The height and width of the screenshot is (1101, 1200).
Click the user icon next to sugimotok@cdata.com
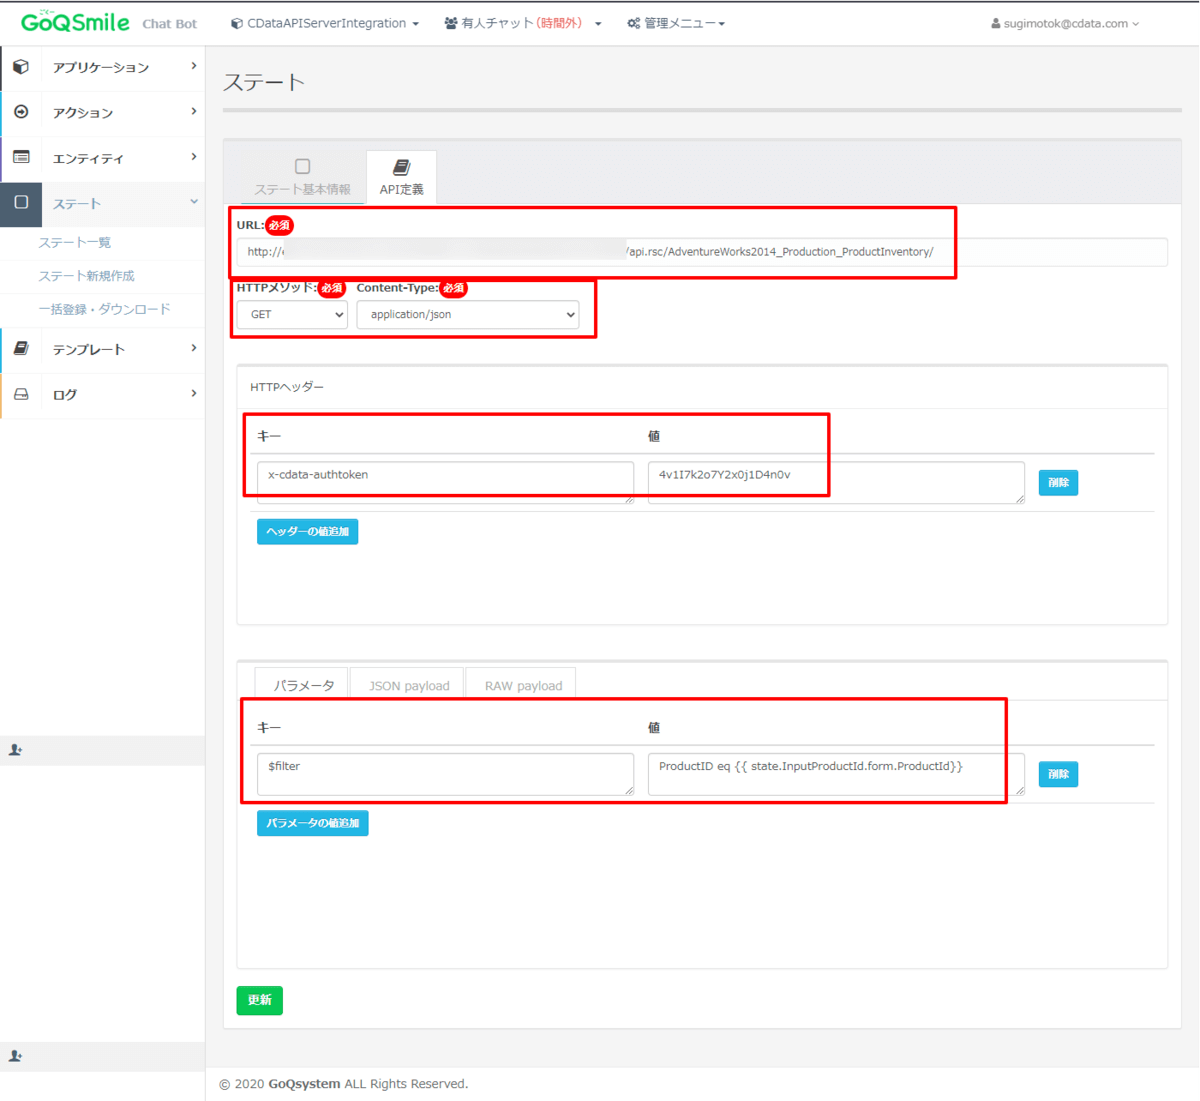(996, 23)
